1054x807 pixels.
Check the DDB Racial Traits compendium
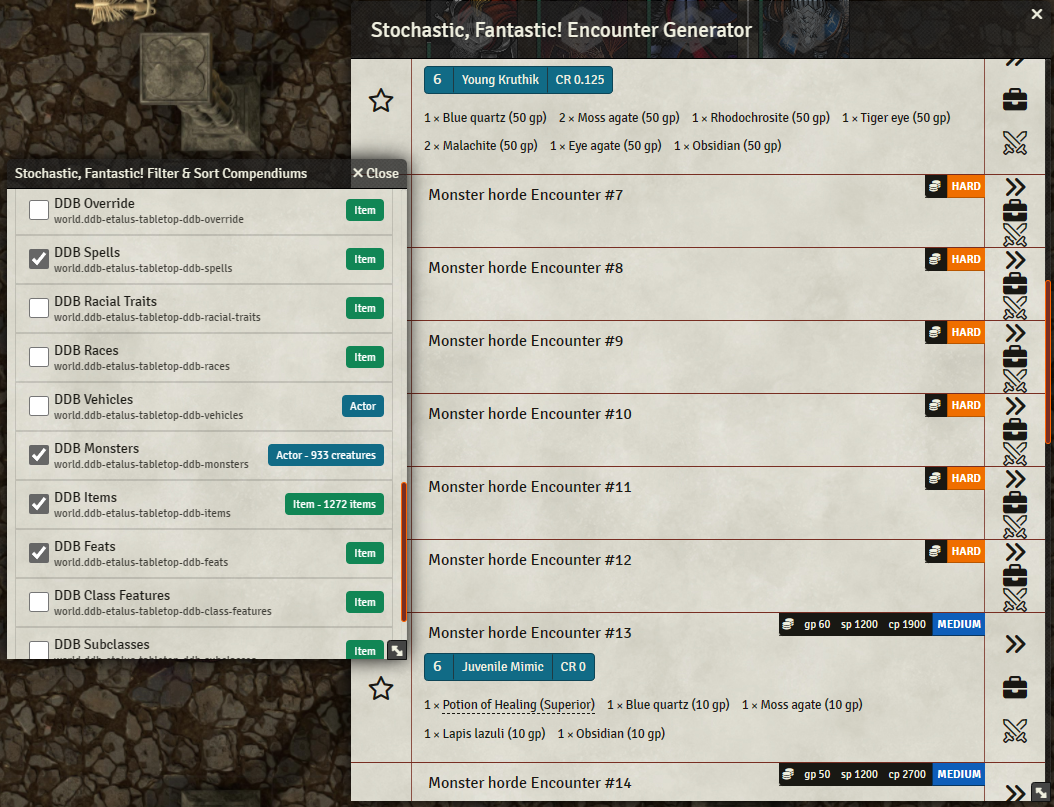38,307
